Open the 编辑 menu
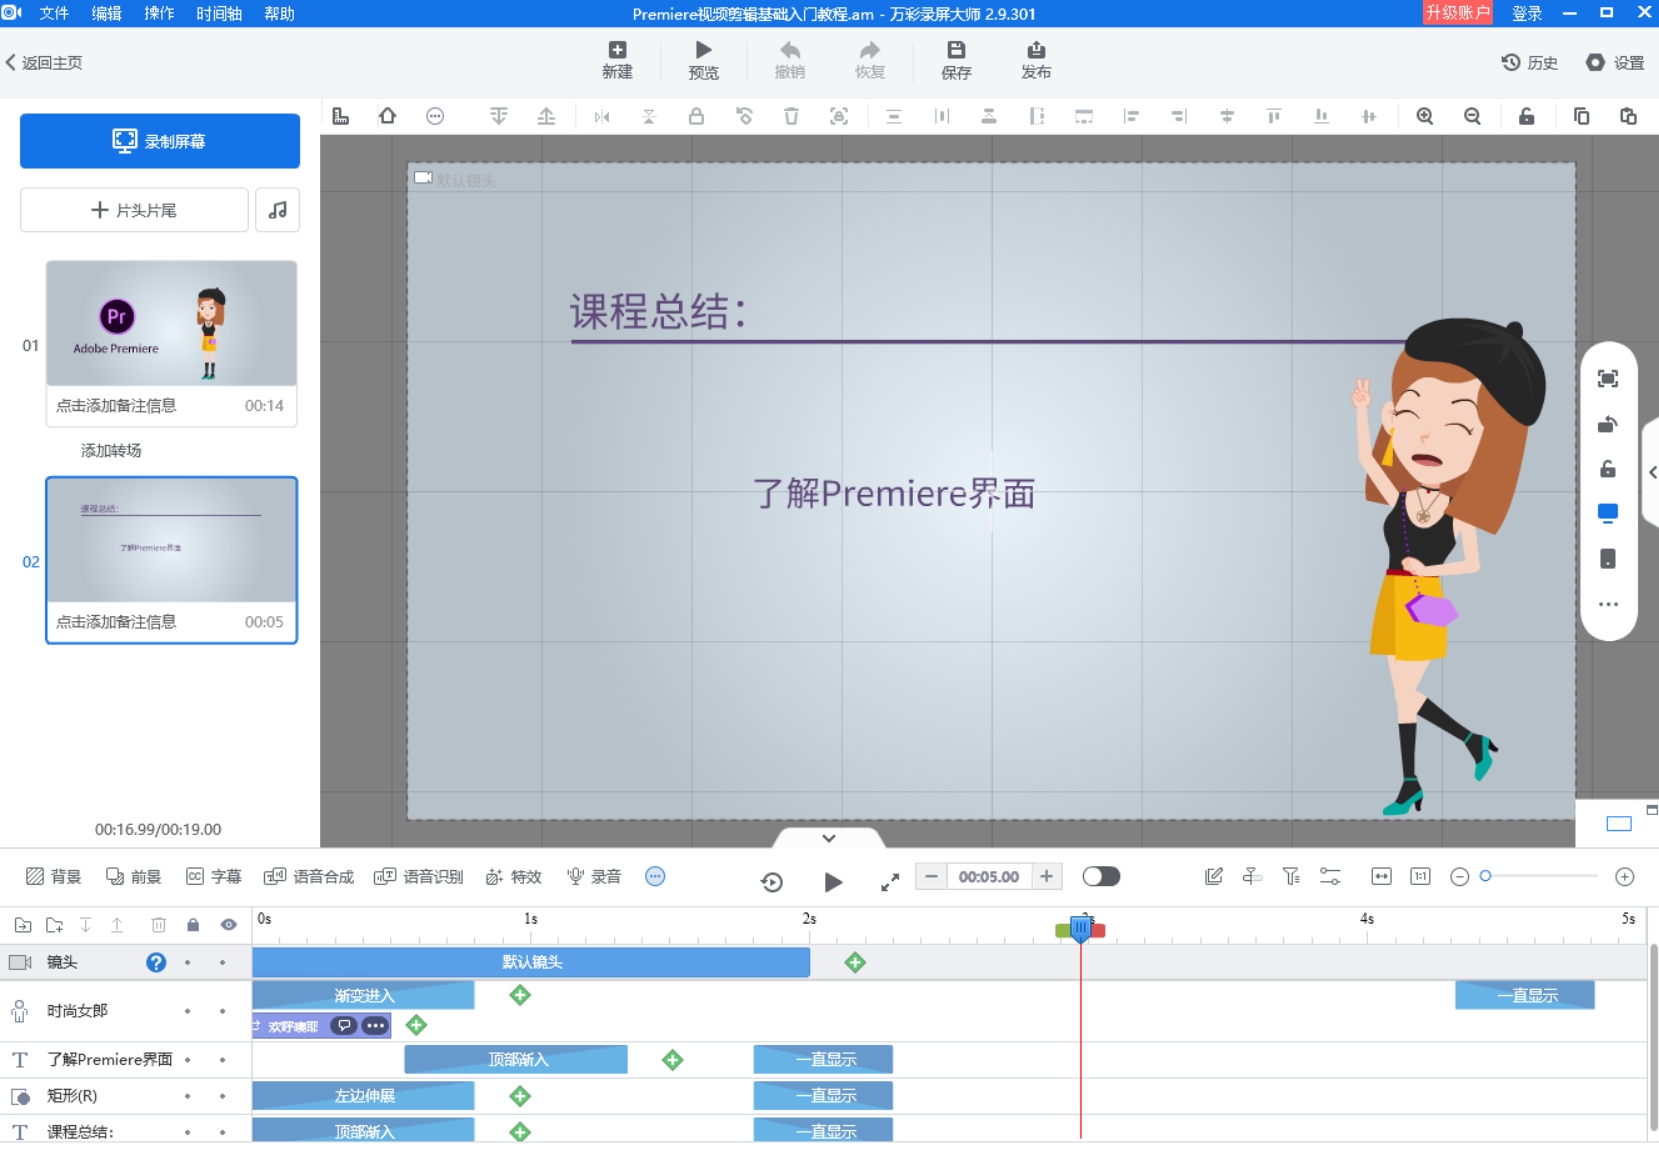 [106, 13]
